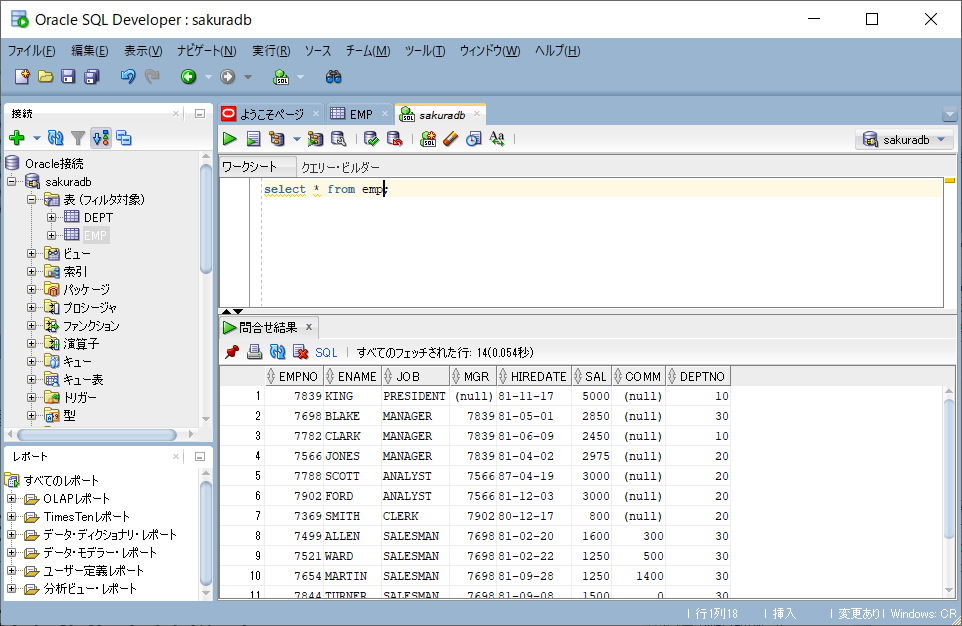
Task: Sort by the EMPNO column header
Action: coord(293,376)
